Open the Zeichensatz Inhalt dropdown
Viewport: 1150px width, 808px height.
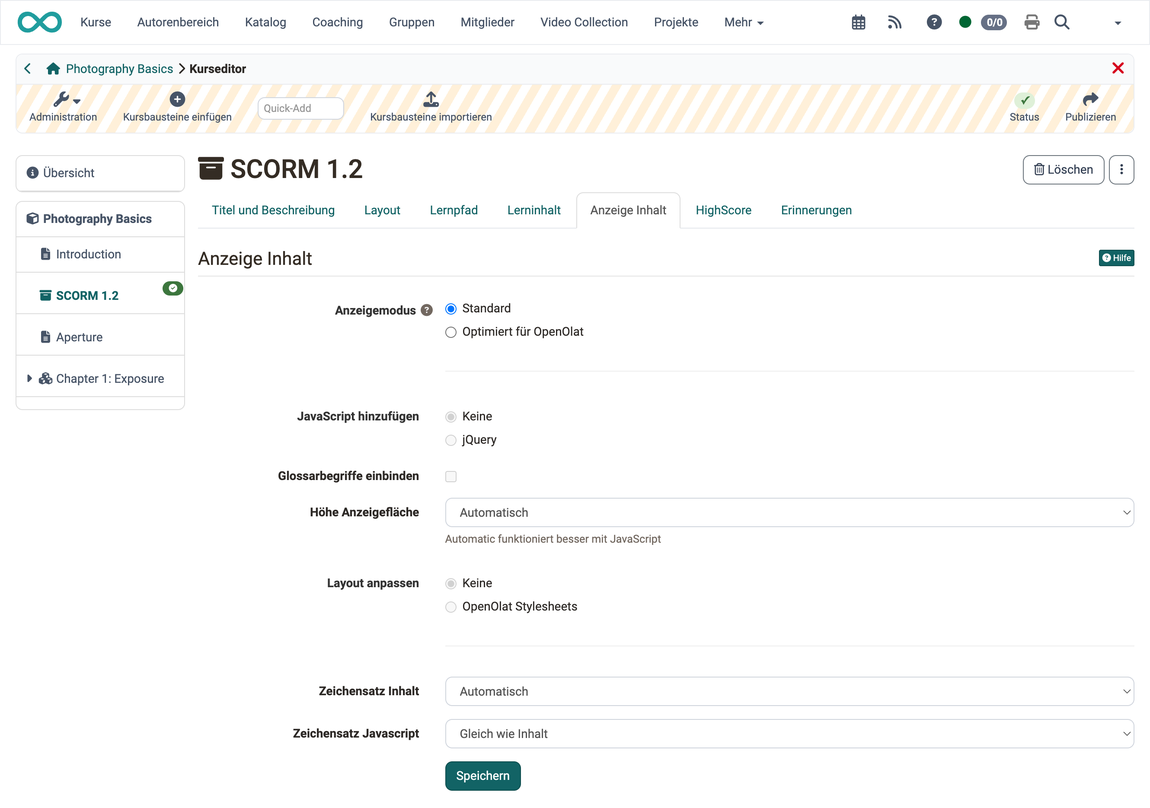pos(789,691)
